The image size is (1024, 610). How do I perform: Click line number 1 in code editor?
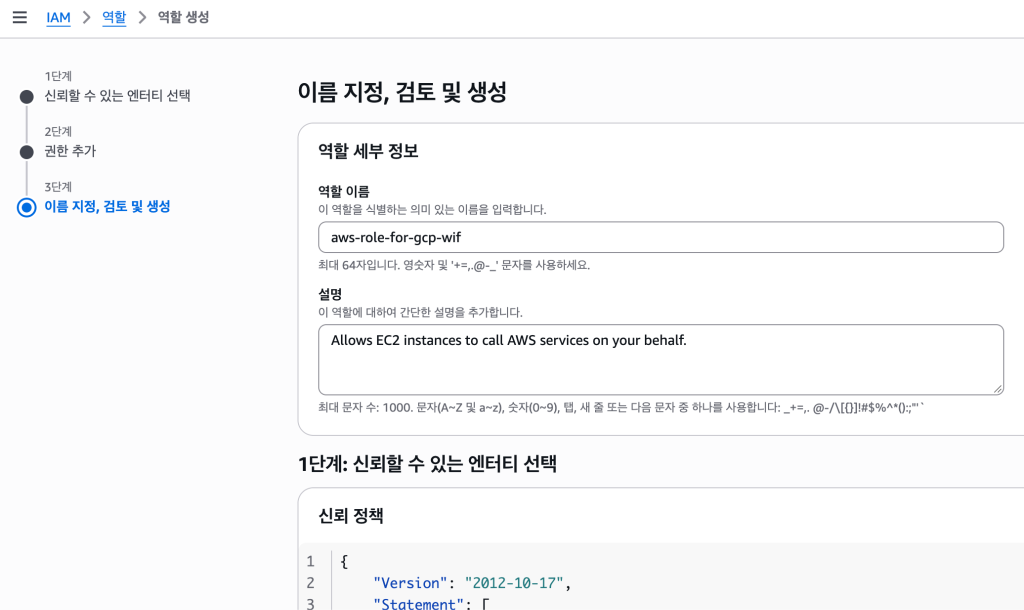point(311,562)
